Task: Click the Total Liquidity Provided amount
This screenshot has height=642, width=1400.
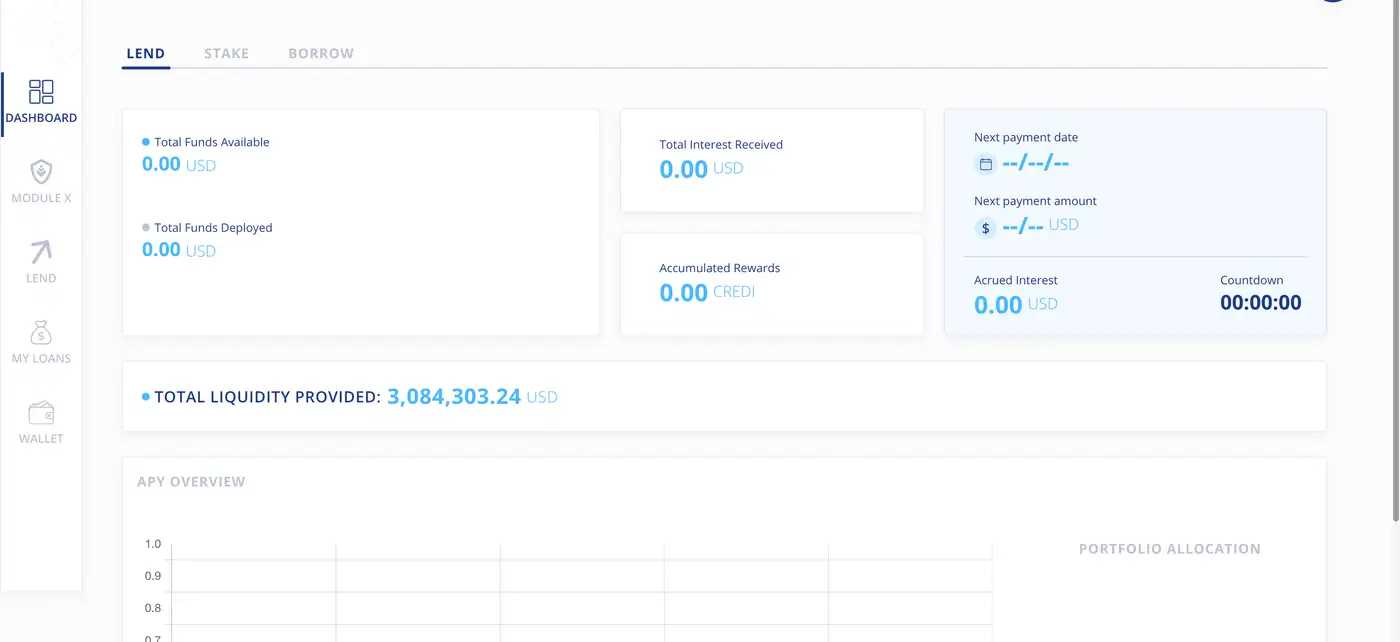Action: (454, 397)
